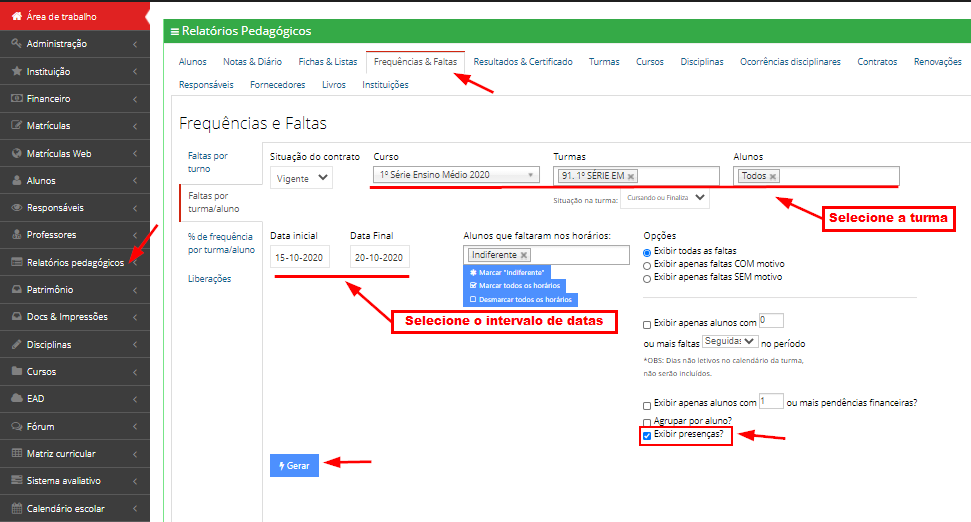Click the table icon for Matriz curricular
Viewport: 971px width, 522px height.
17,453
